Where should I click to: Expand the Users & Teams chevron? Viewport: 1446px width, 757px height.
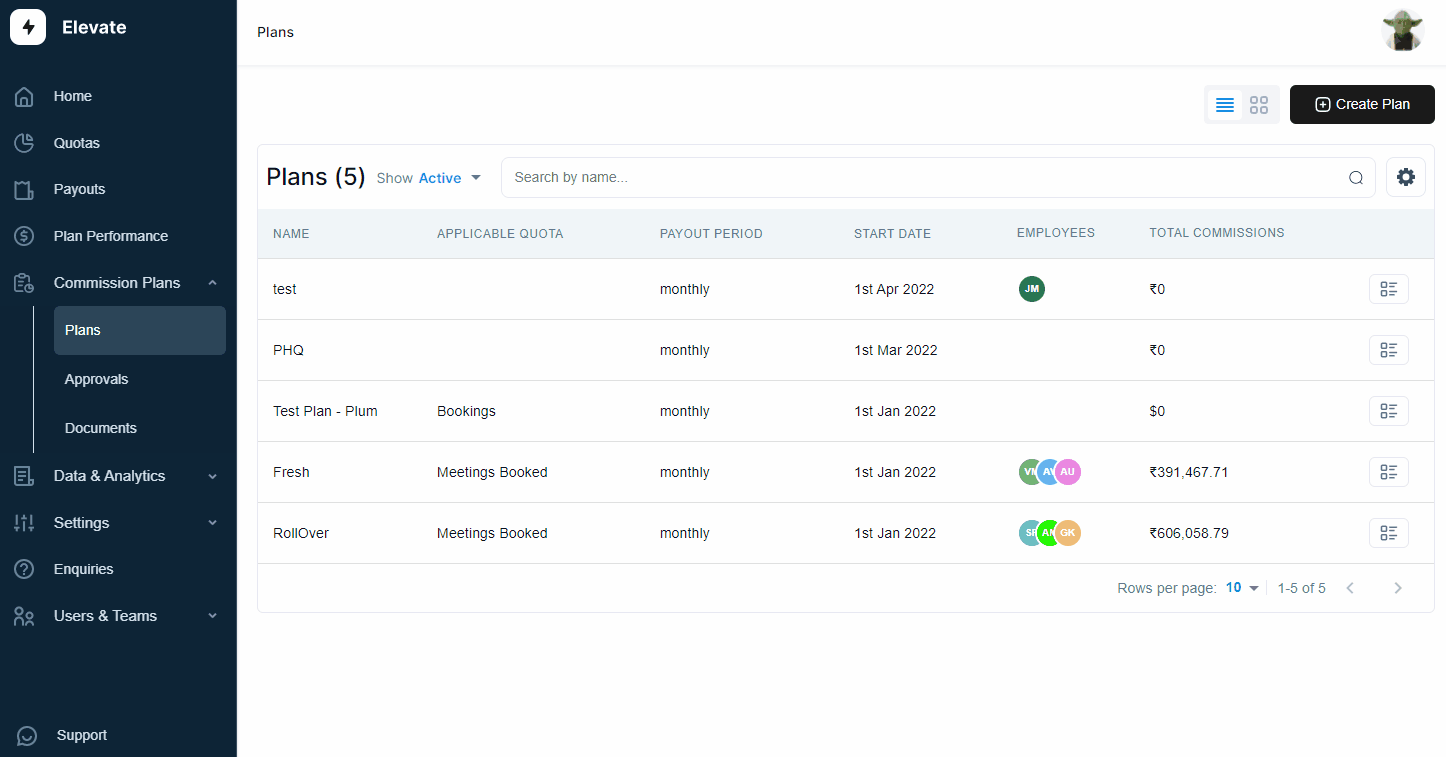(x=212, y=616)
